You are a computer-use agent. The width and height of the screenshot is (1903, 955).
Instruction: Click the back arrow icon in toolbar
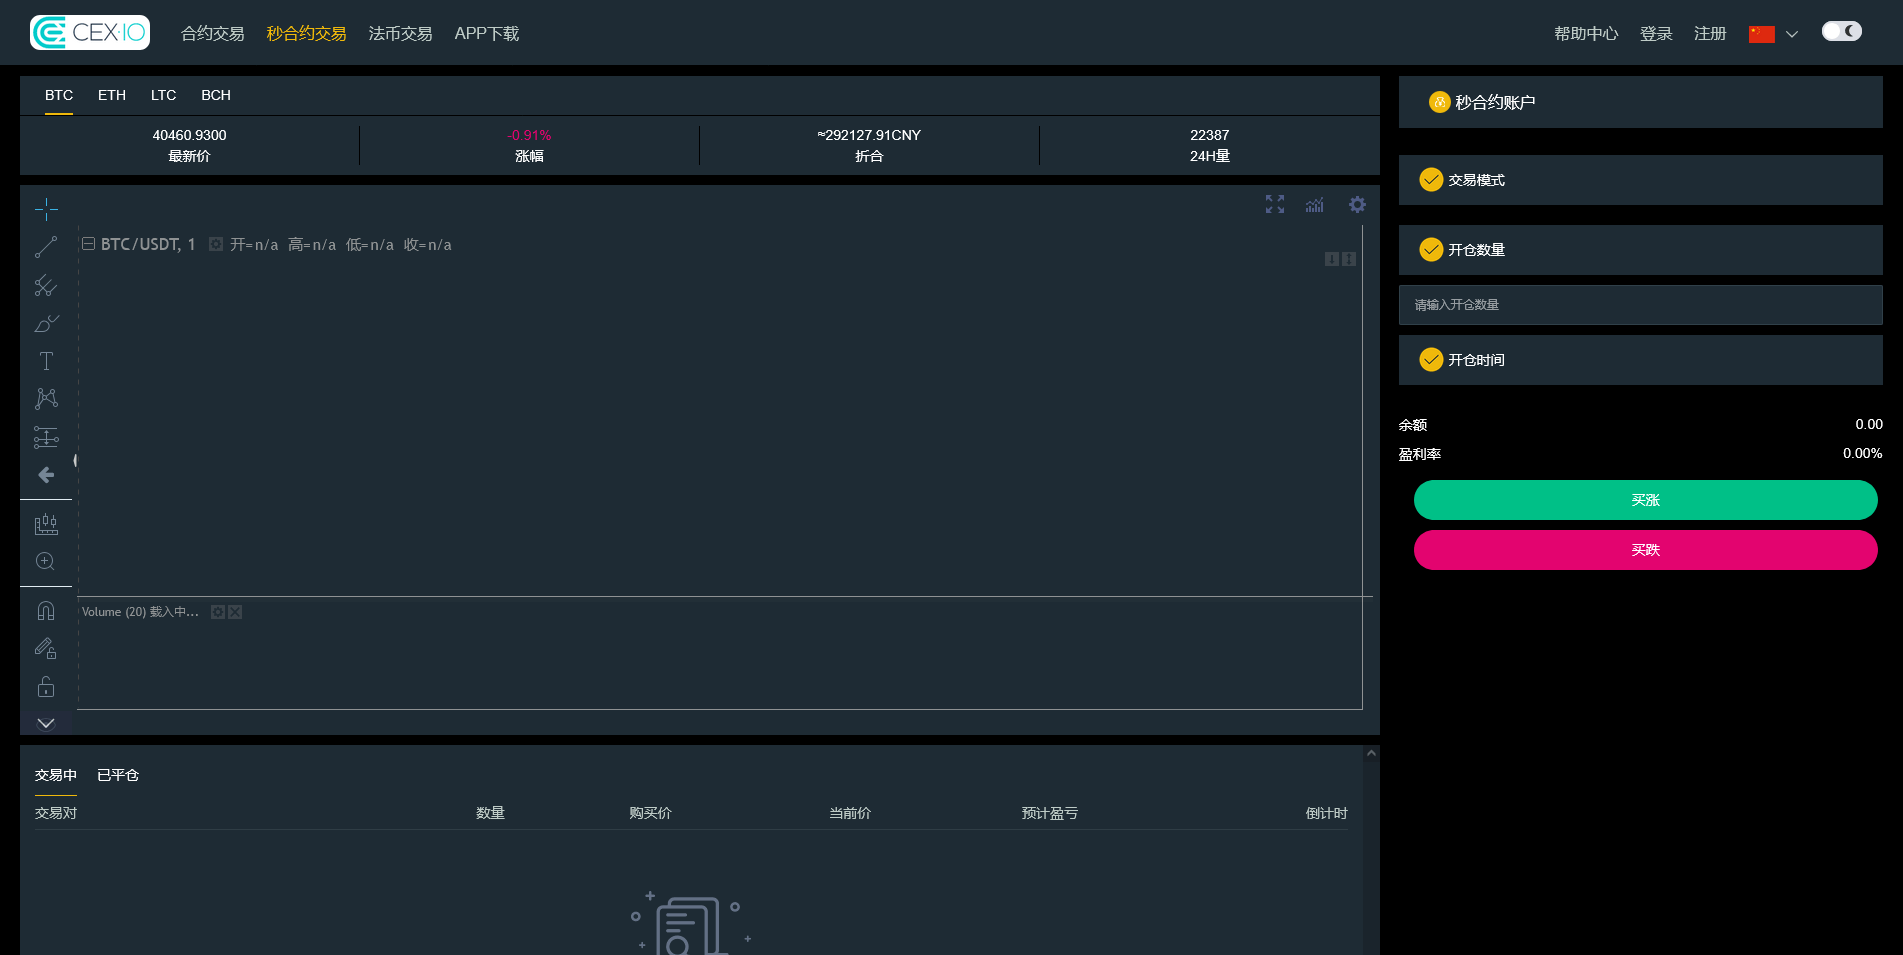(x=46, y=475)
